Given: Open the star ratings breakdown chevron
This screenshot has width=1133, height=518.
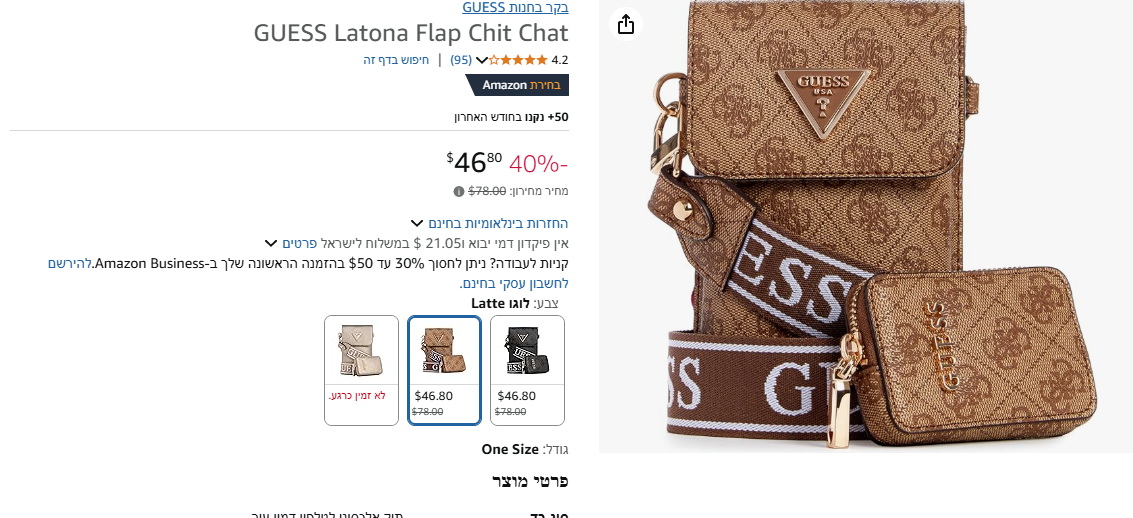Looking at the screenshot, I should 481,60.
